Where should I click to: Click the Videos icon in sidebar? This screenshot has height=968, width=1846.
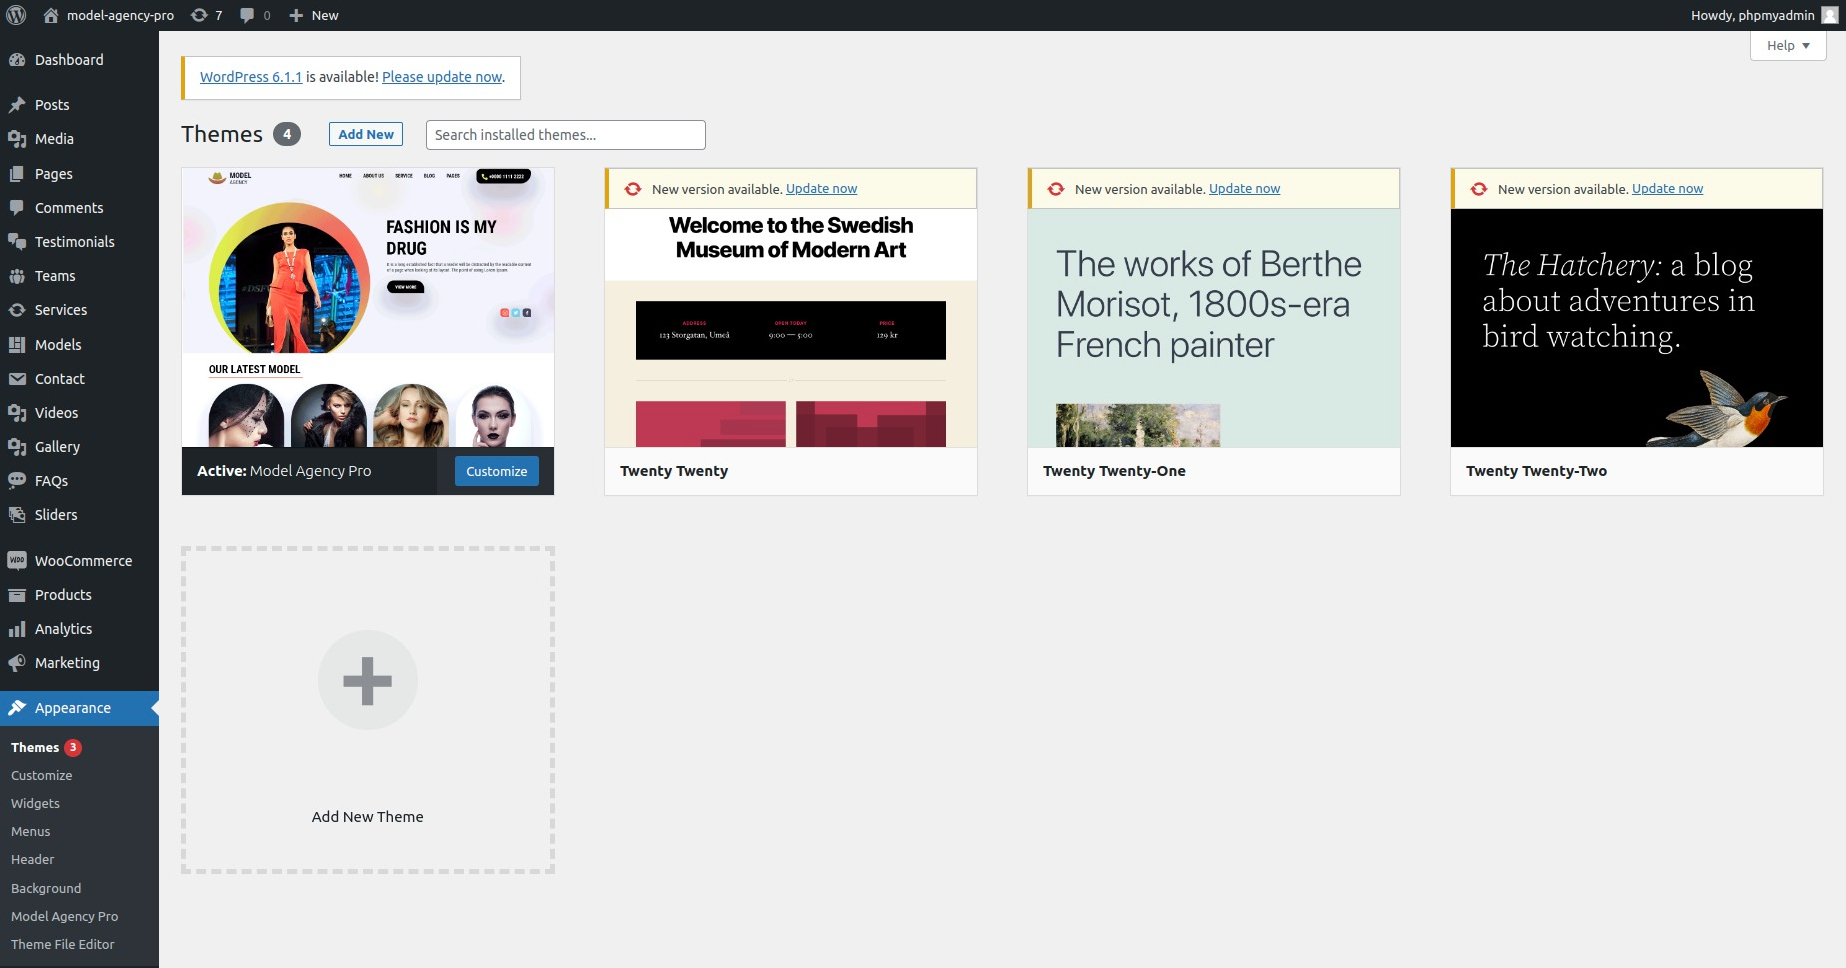coord(17,413)
